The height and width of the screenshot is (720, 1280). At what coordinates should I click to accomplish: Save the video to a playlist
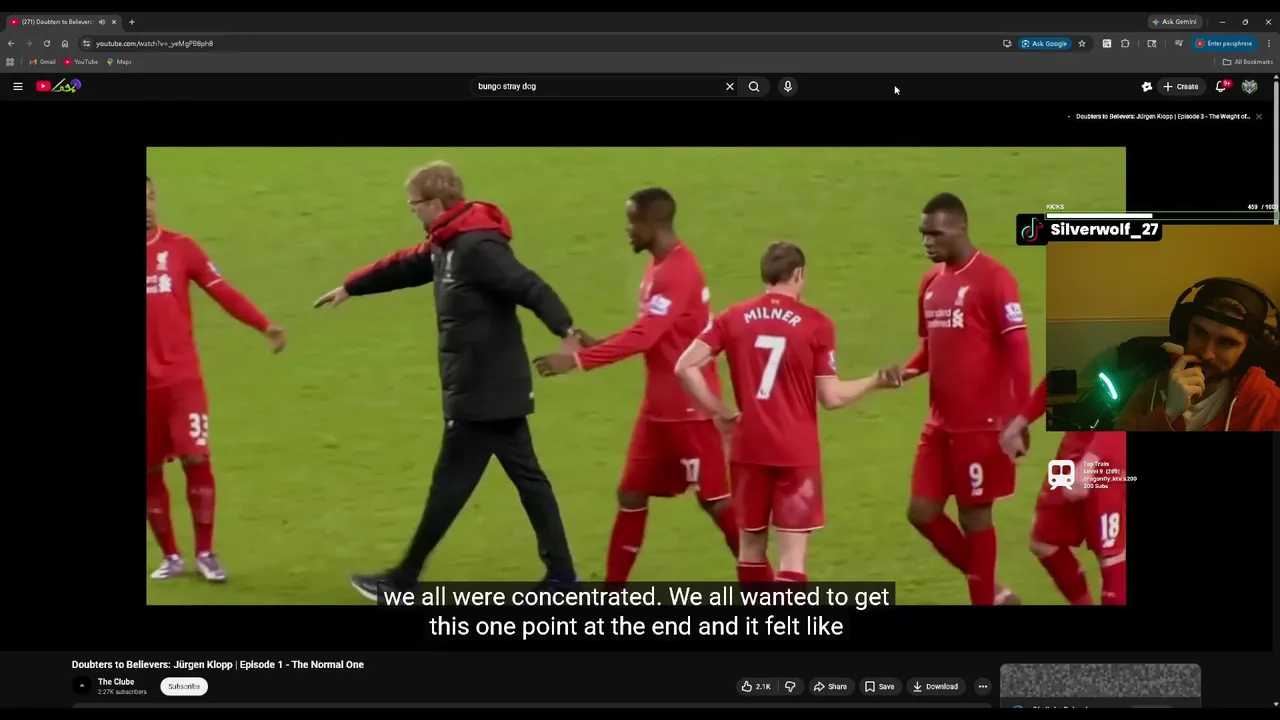pyautogui.click(x=879, y=686)
